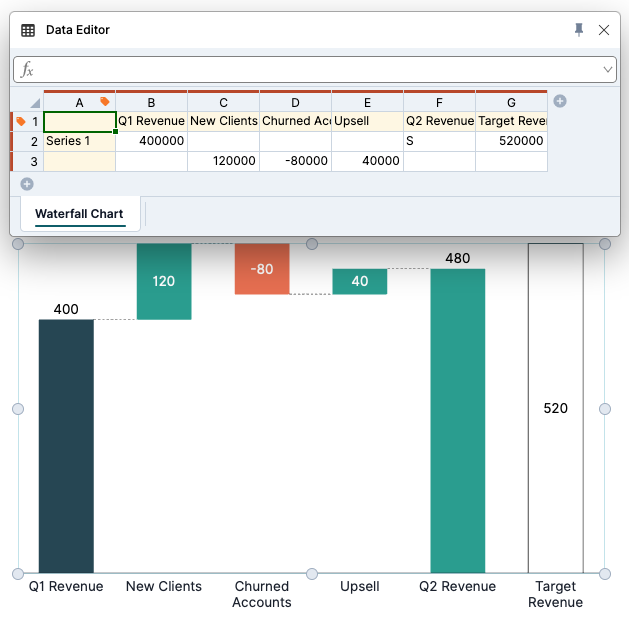This screenshot has width=629, height=624.
Task: Click the red -80 Churned Accounts bar
Action: click(x=262, y=269)
